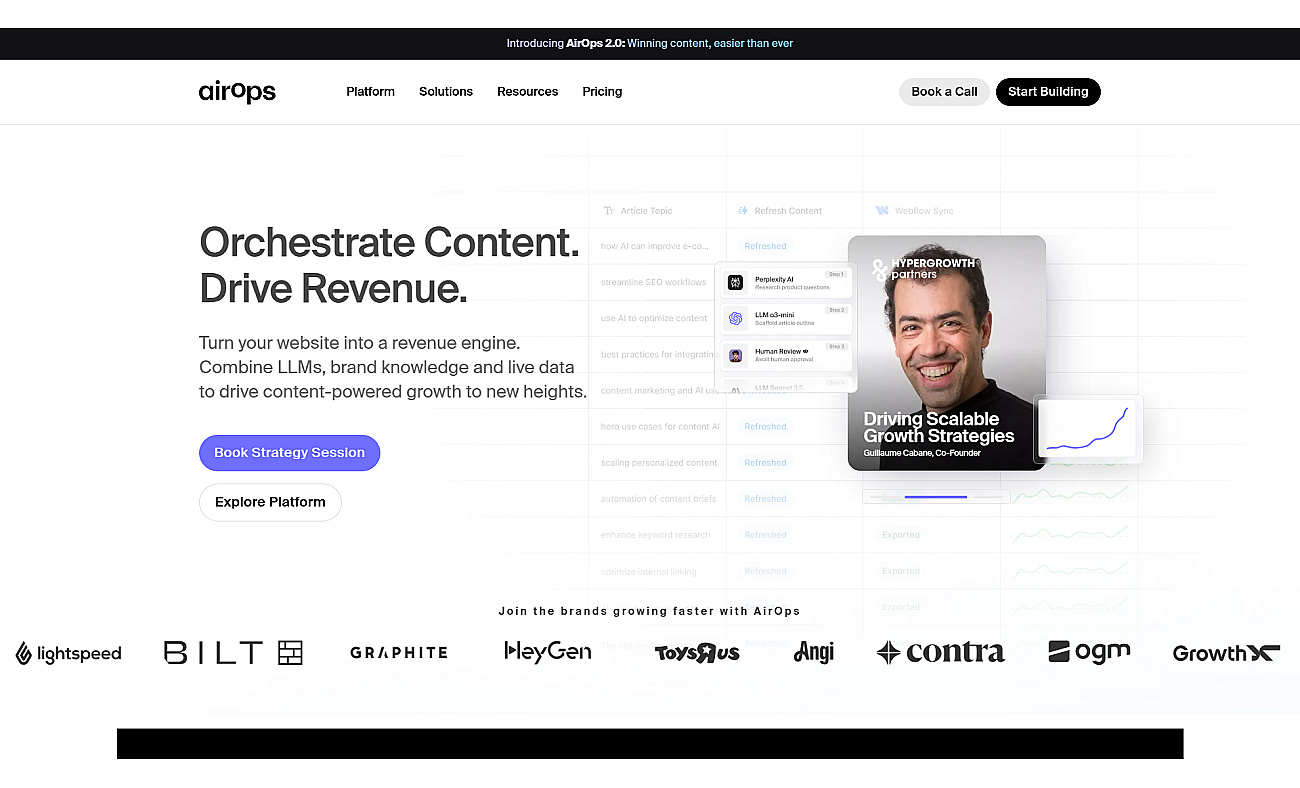Click Exported badge in 'enhance keyword research' row
Screen dimensions: 1300x788
901,535
